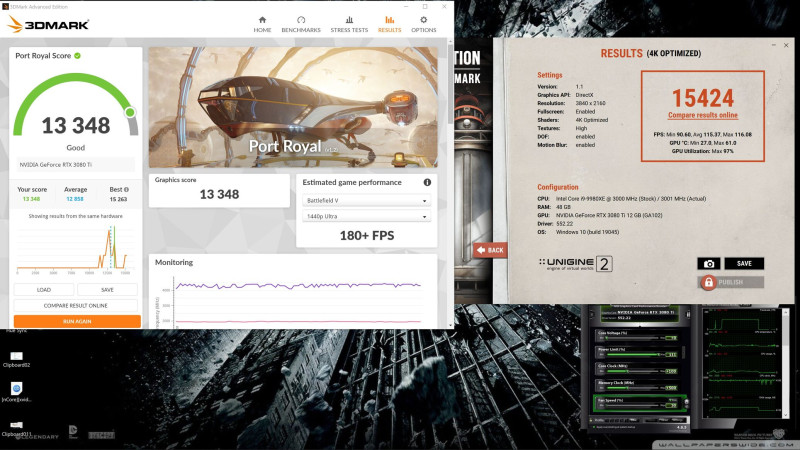Screen dimensions: 800x450
Task: Click the link icon beside Power Limit
Action: (x=684, y=353)
